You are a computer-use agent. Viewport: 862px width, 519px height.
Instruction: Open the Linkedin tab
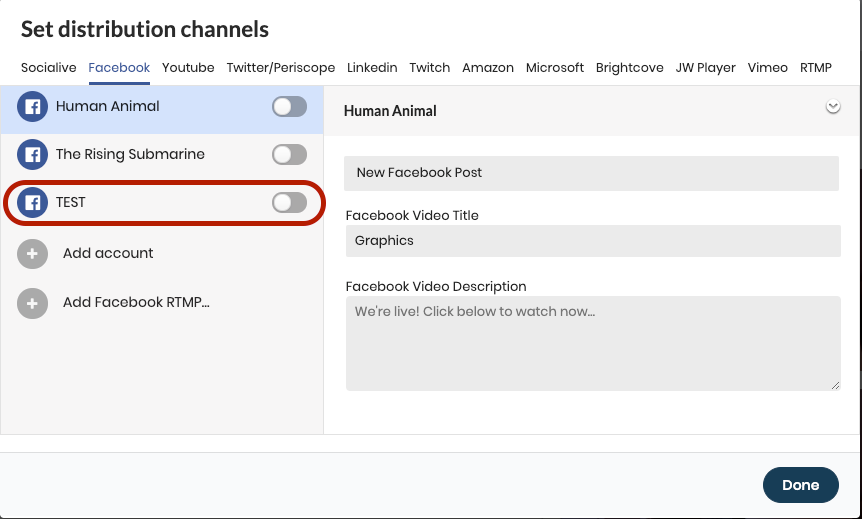pyautogui.click(x=372, y=68)
